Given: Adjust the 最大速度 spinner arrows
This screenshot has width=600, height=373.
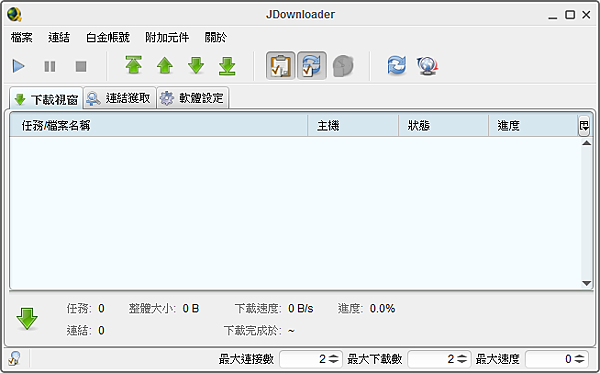Looking at the screenshot, I should (x=580, y=359).
